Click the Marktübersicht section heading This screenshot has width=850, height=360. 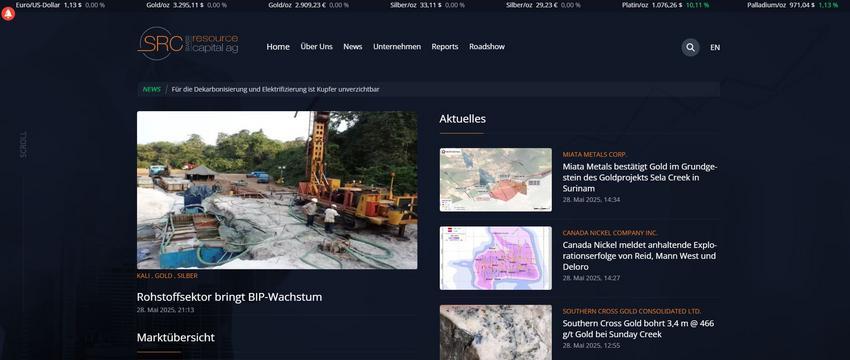(176, 337)
